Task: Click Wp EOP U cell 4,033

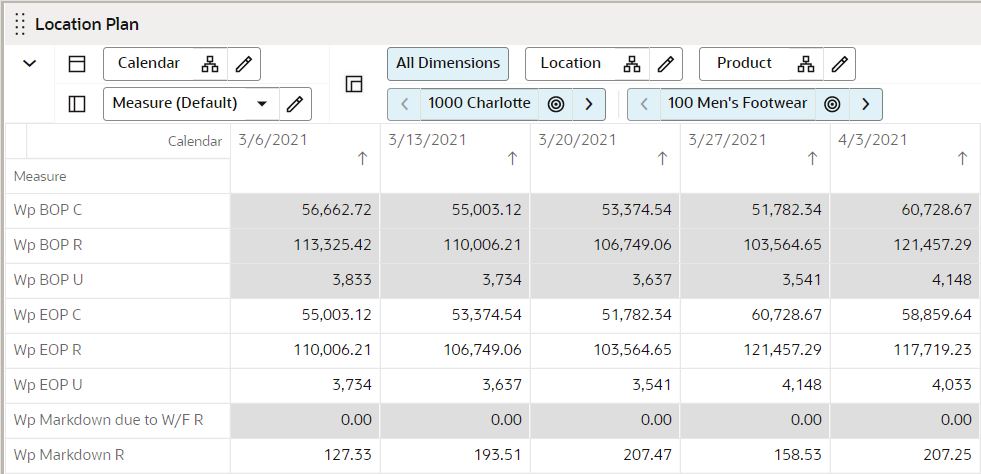Action: 905,385
